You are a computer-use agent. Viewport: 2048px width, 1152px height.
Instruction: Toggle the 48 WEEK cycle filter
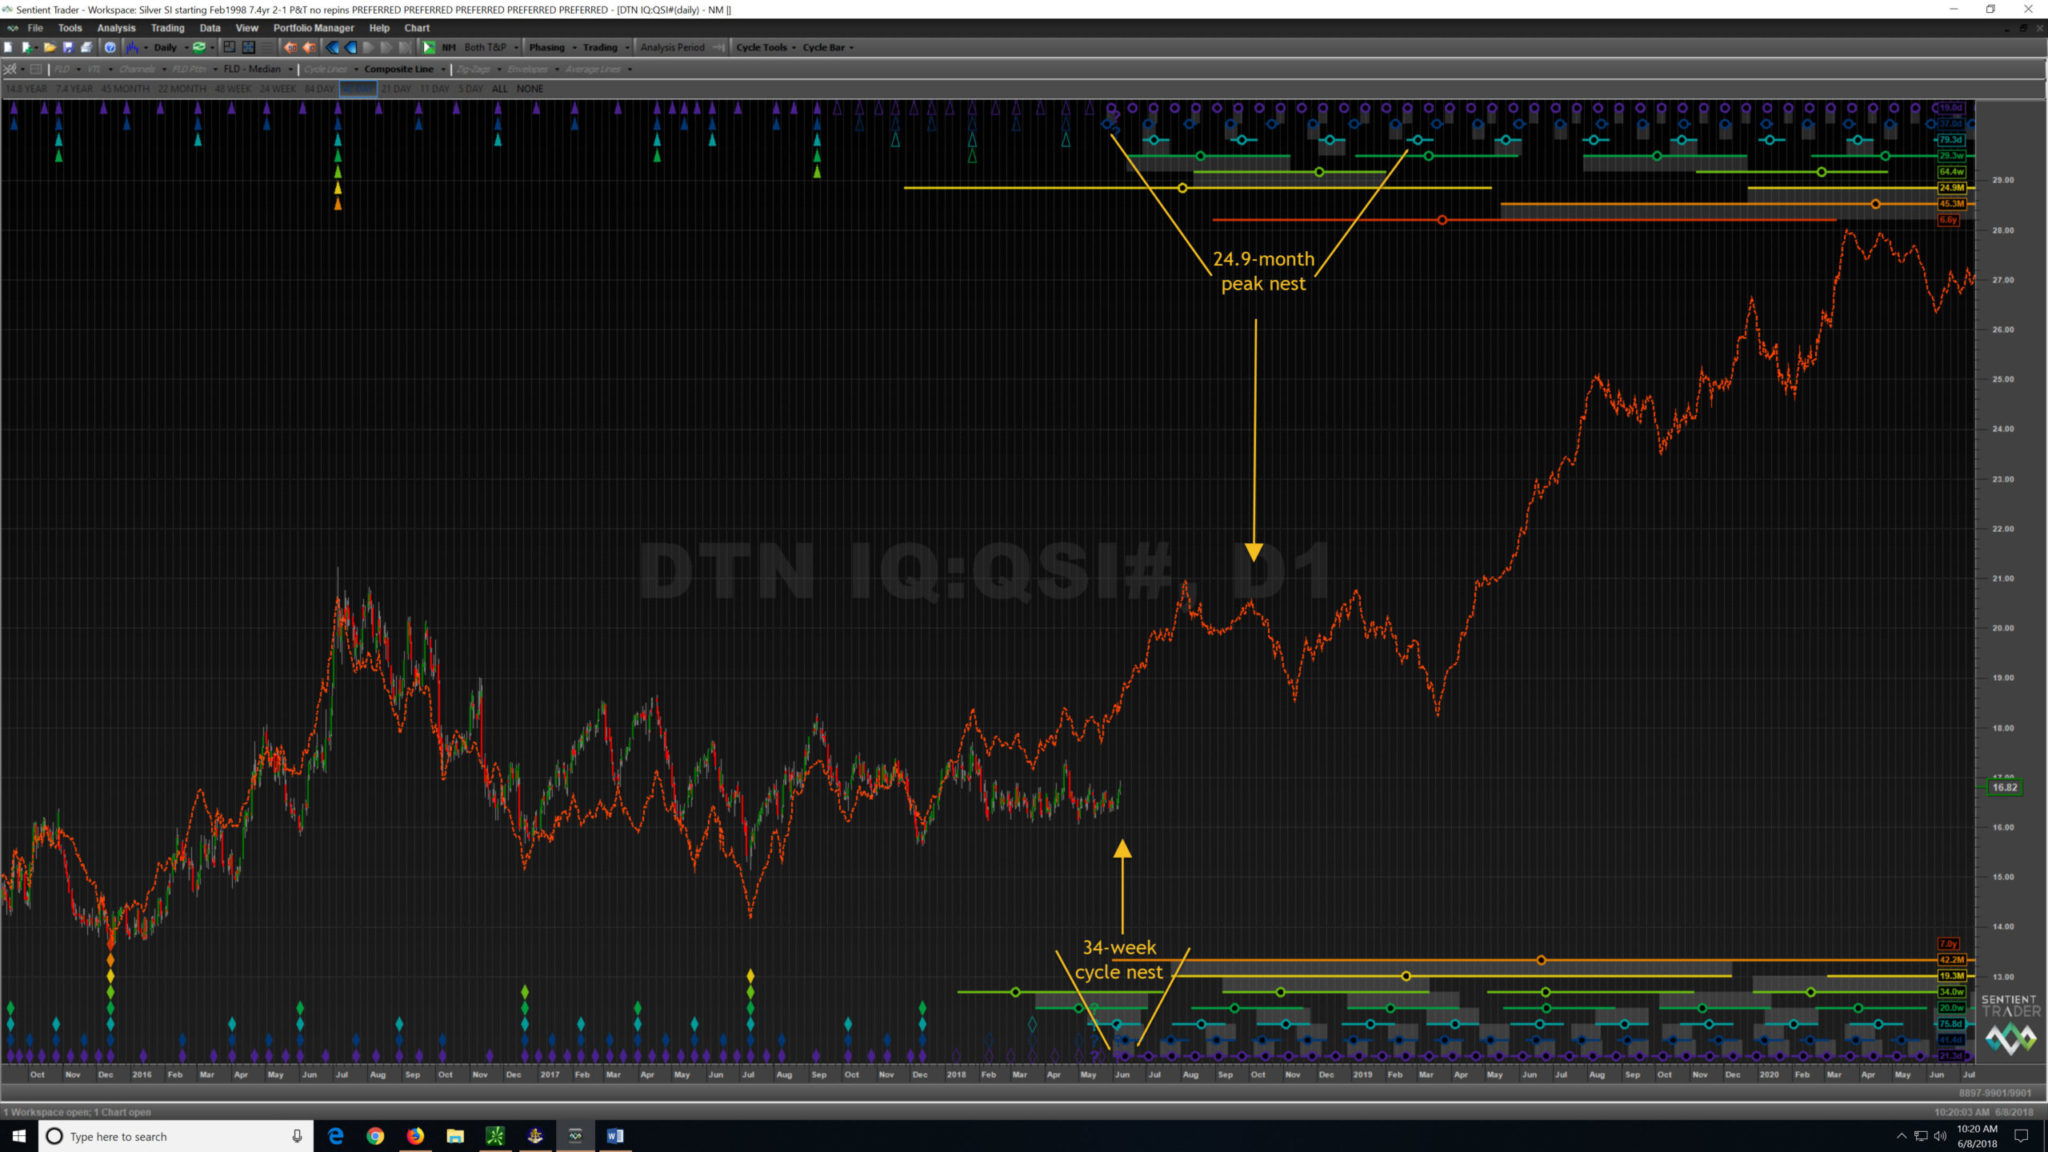[234, 89]
